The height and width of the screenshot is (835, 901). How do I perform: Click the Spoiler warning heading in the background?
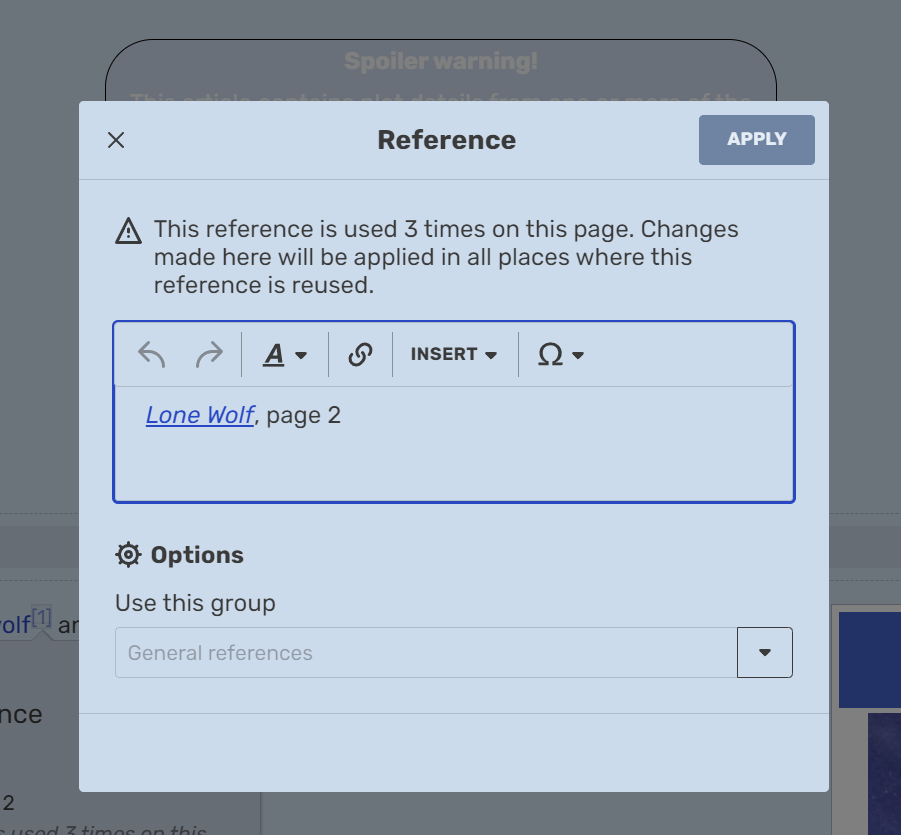441,62
